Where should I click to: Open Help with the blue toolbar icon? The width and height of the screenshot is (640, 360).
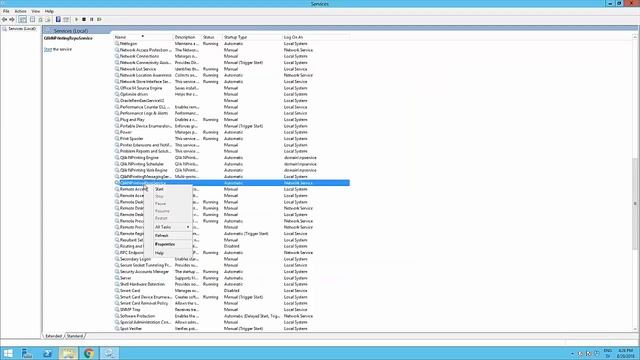(58, 19)
